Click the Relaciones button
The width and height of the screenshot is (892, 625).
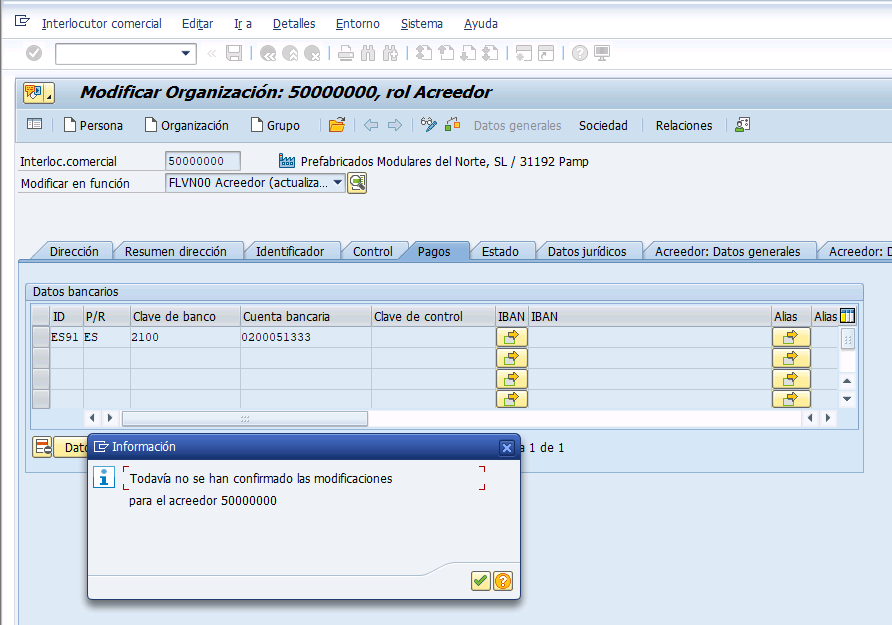coord(684,126)
